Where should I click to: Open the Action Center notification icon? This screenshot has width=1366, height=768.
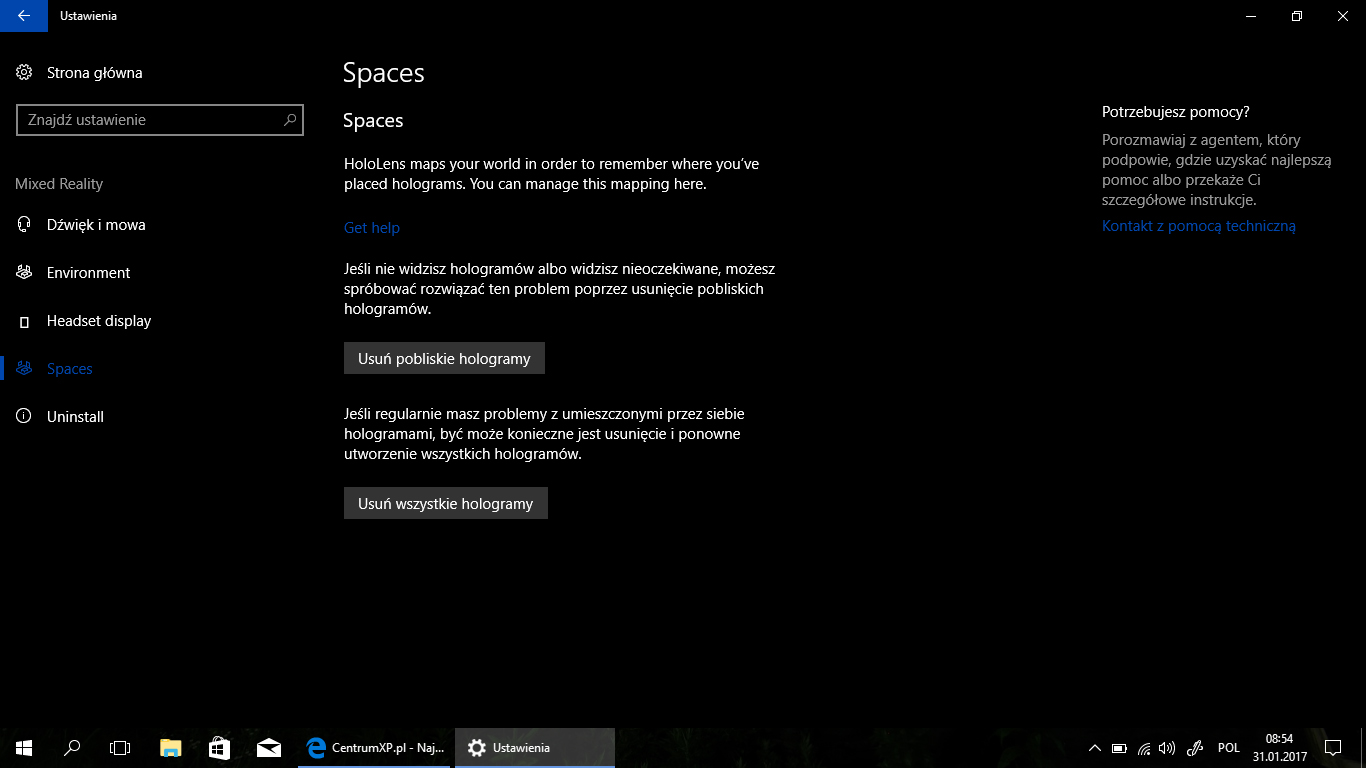(1333, 748)
